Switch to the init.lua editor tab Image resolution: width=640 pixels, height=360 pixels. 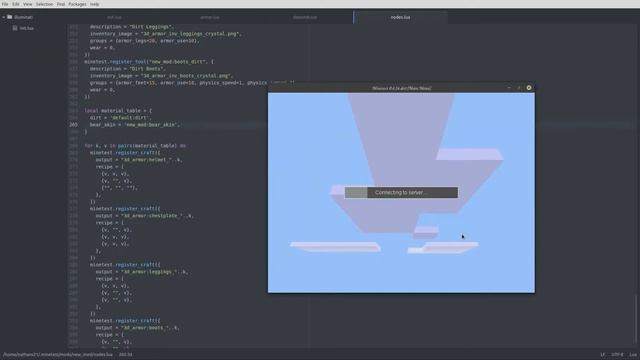(114, 18)
